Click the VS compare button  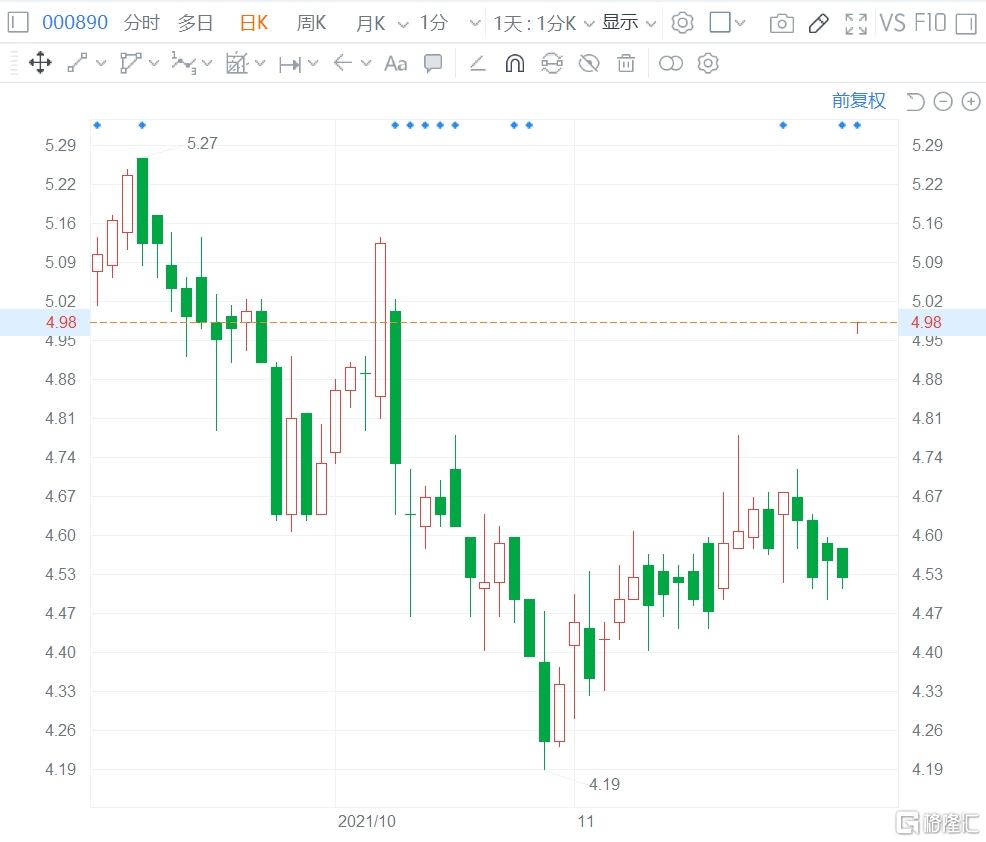pos(893,23)
